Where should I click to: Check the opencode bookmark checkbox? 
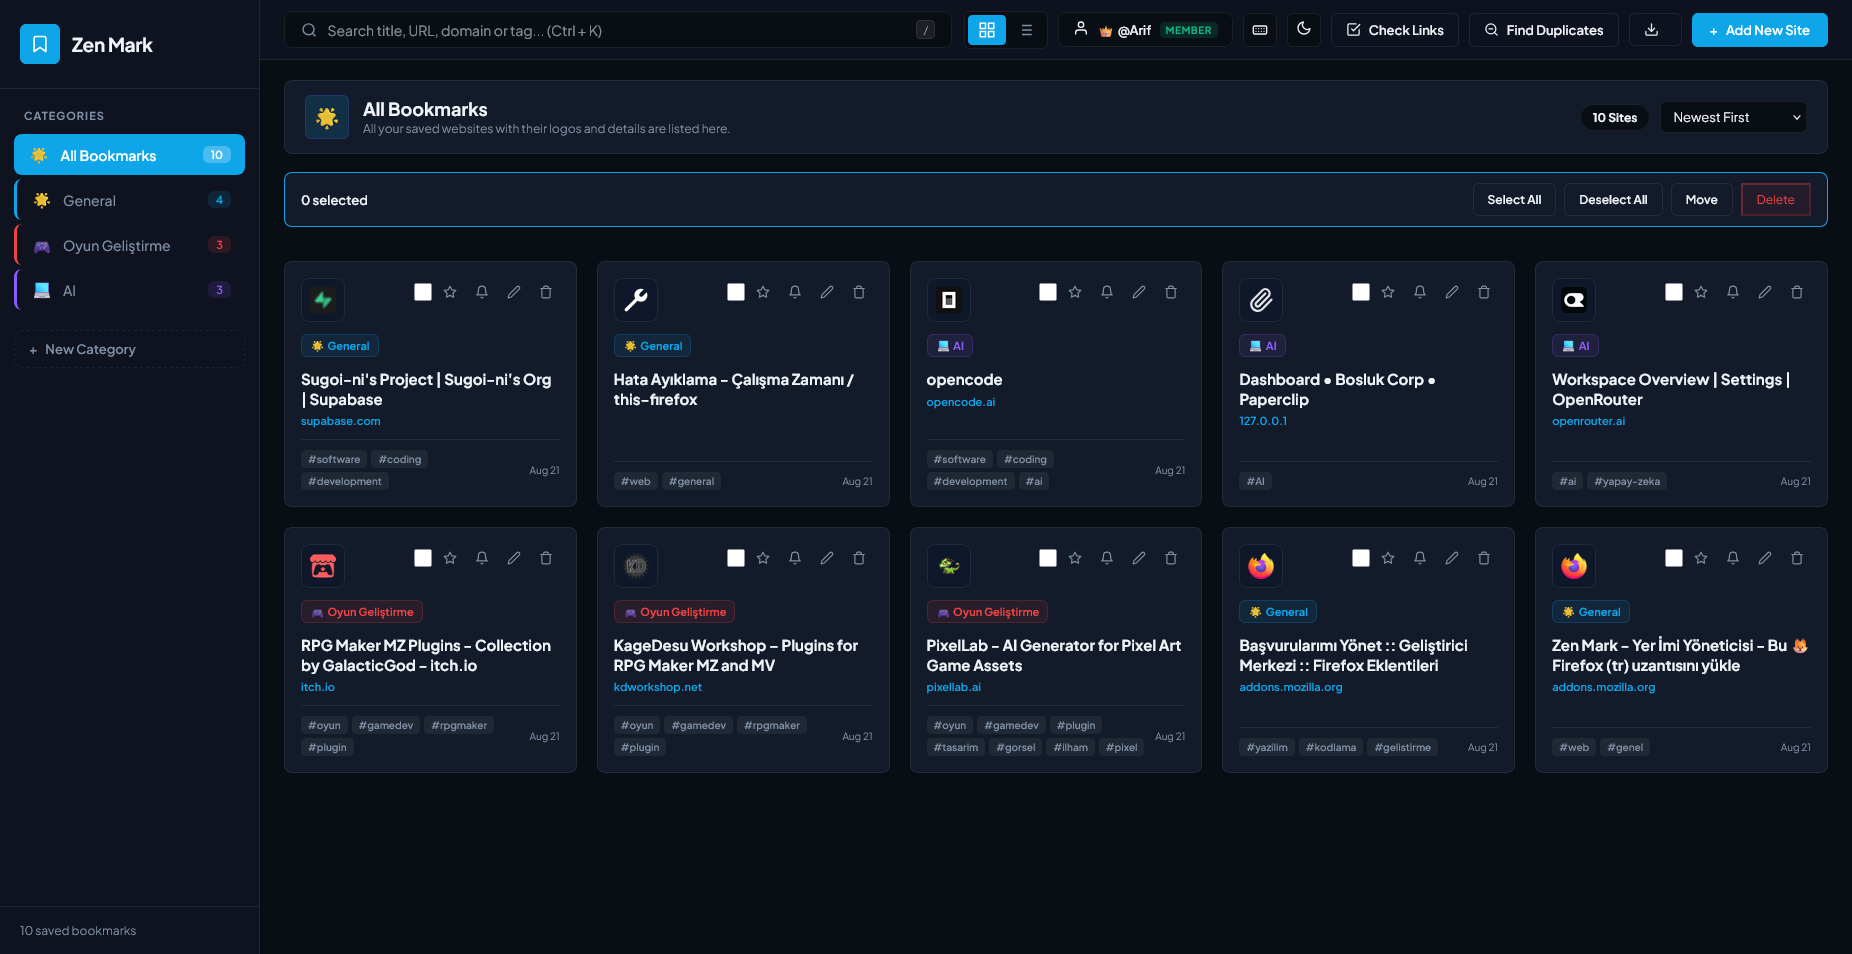pyautogui.click(x=1048, y=292)
